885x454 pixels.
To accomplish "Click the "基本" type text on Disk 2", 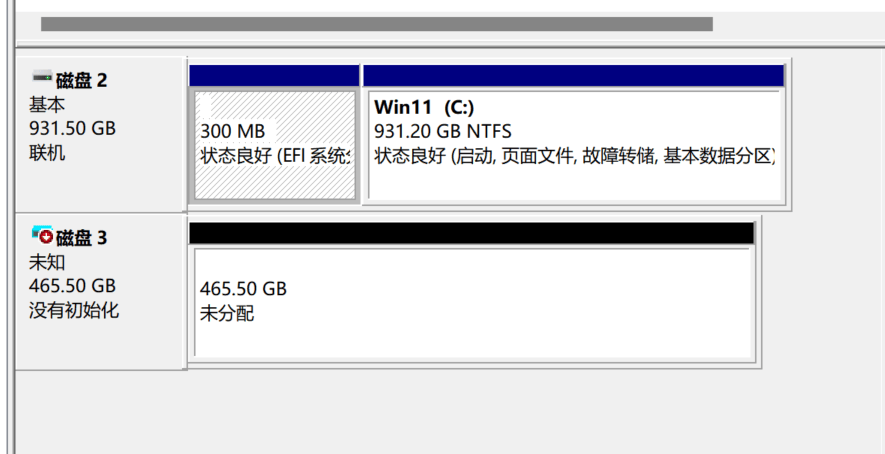I will coord(48,104).
